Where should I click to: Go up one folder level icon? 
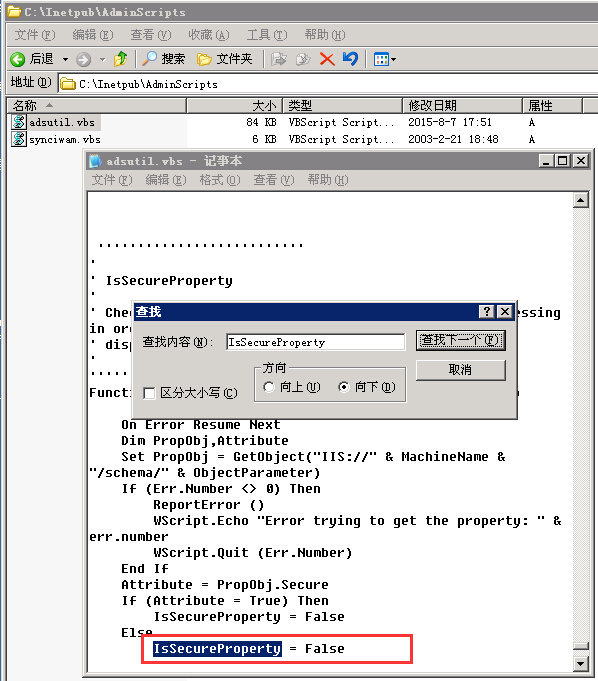121,59
